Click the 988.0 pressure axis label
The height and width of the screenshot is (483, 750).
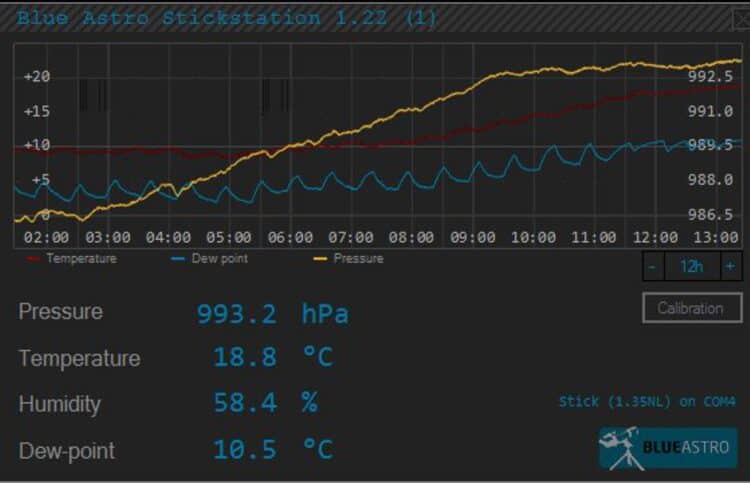coord(710,180)
